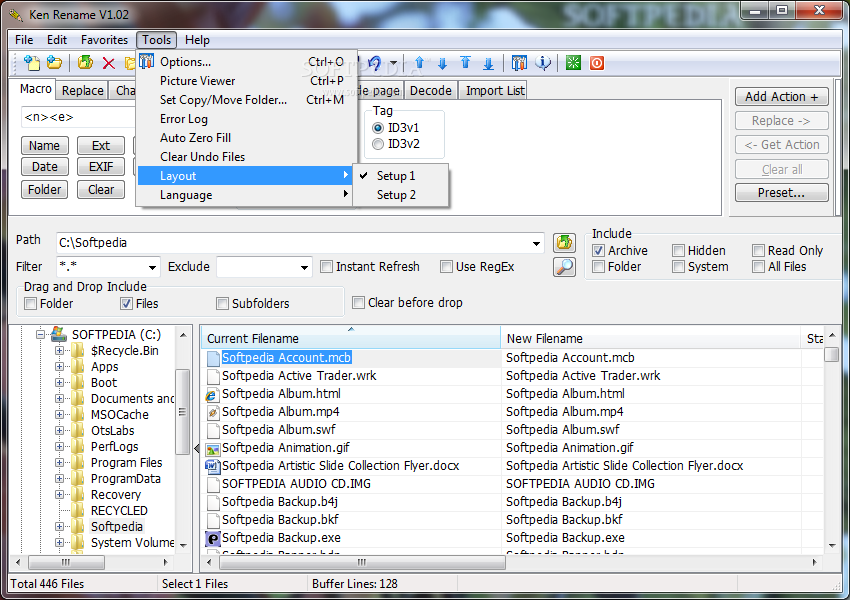This screenshot has width=850, height=600.
Task: Click the green refresh button beside Path
Action: 564,243
